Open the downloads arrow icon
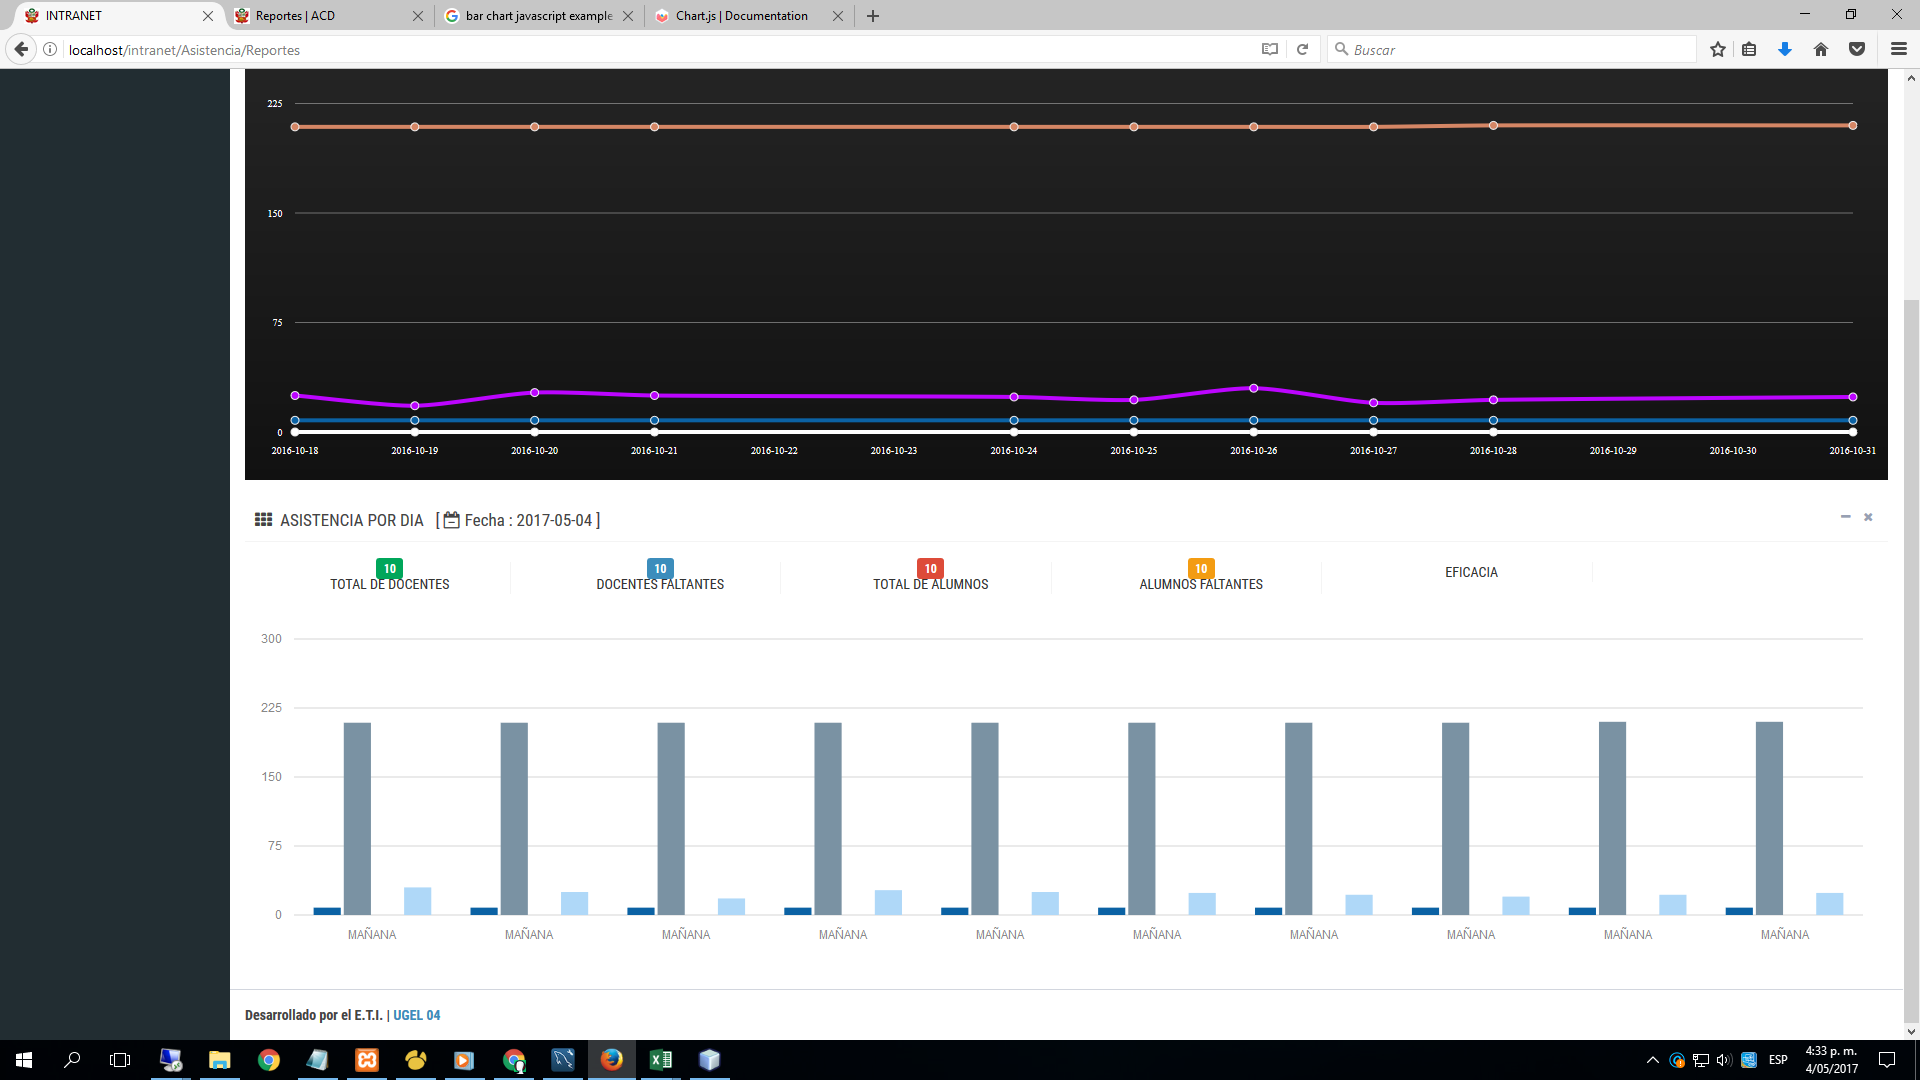Viewport: 1920px width, 1080px height. click(1785, 49)
